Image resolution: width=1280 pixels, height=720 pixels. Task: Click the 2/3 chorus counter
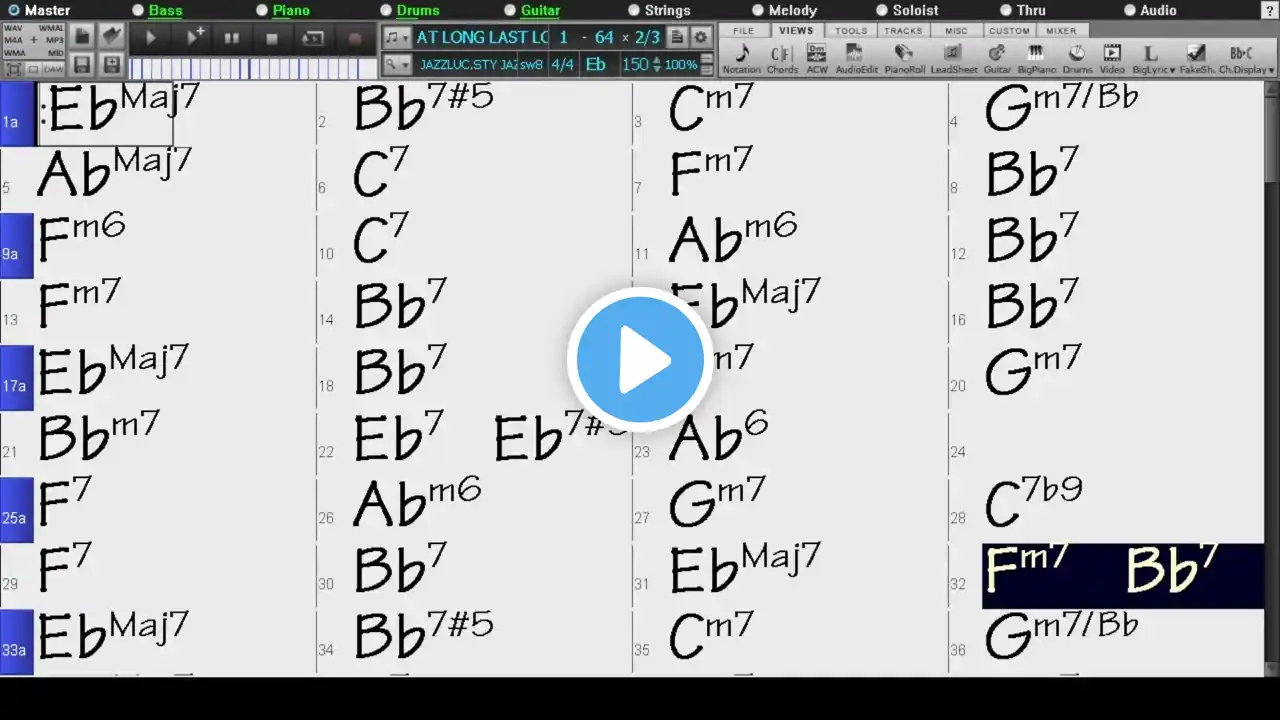[648, 37]
